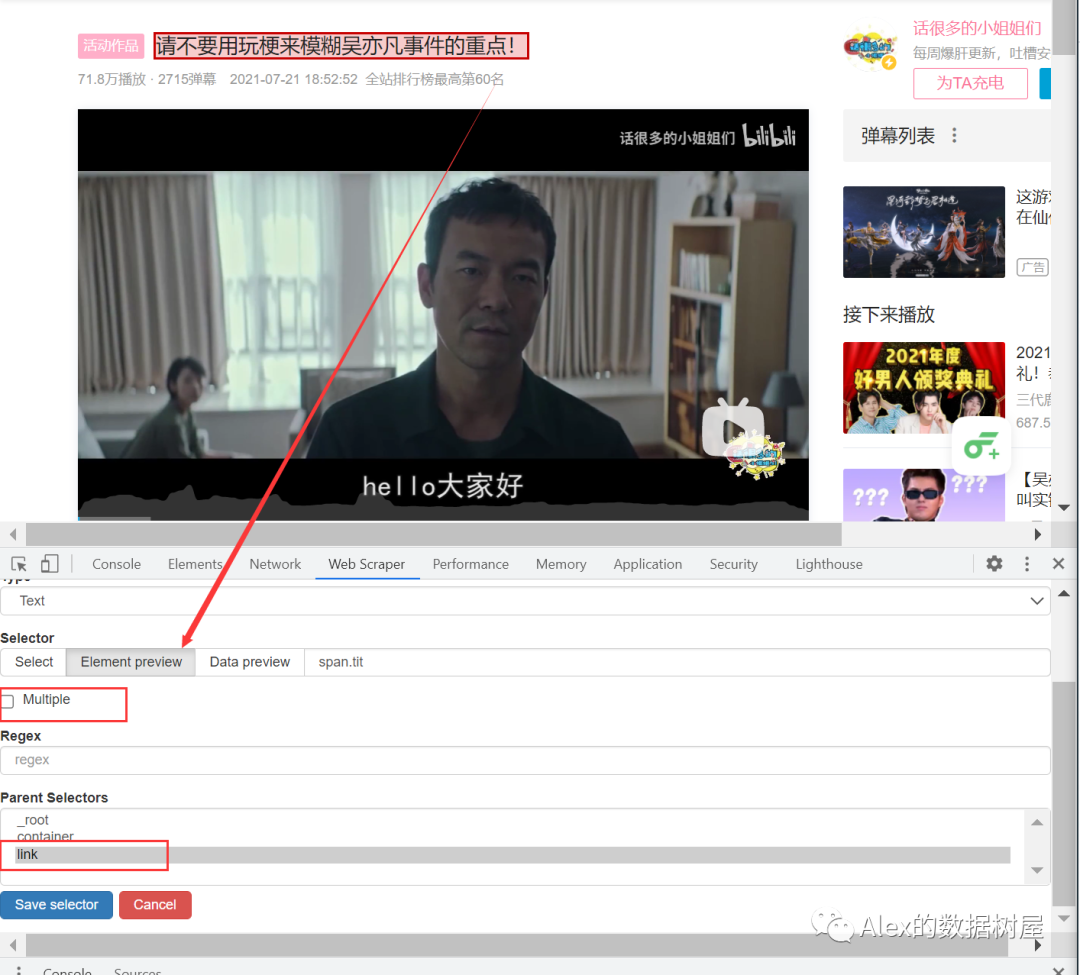Open the bottom drawer options dots
The height and width of the screenshot is (975, 1080).
point(19,970)
